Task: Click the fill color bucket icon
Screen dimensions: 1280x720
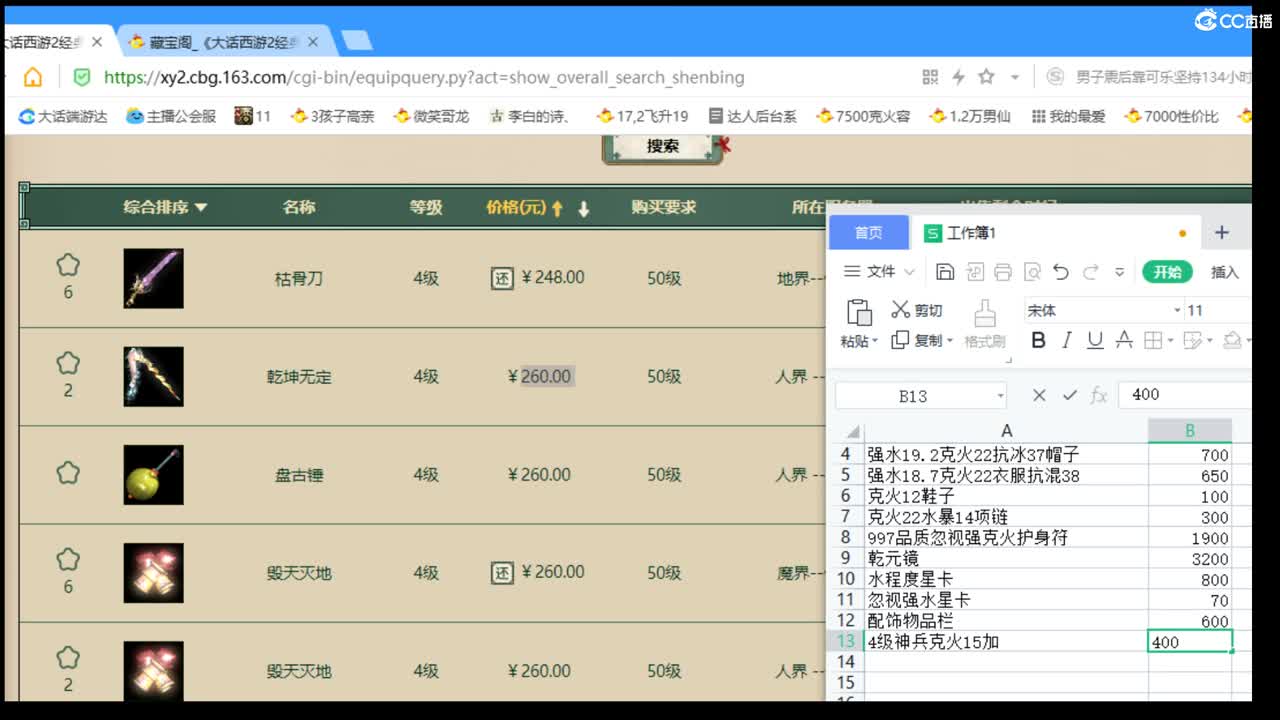Action: point(1232,341)
